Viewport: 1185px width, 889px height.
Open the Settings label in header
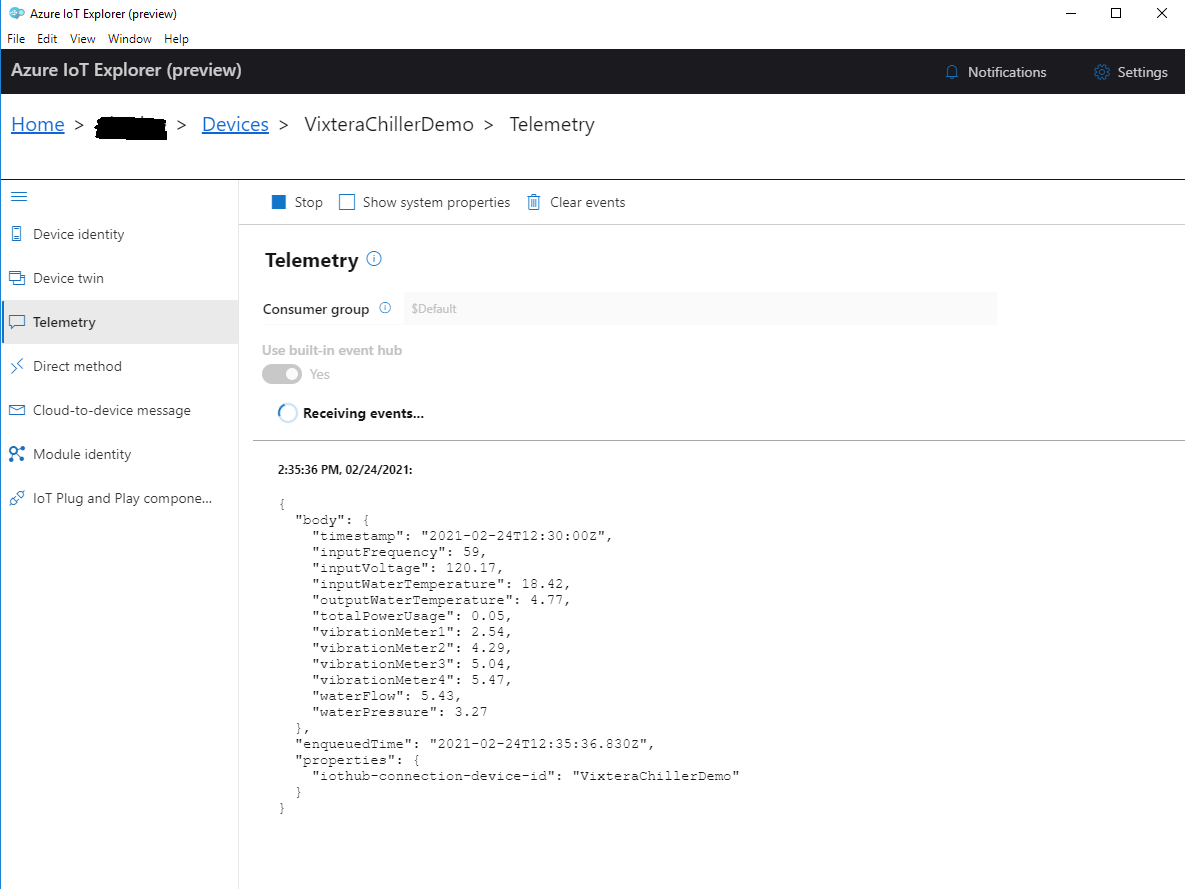click(1142, 72)
